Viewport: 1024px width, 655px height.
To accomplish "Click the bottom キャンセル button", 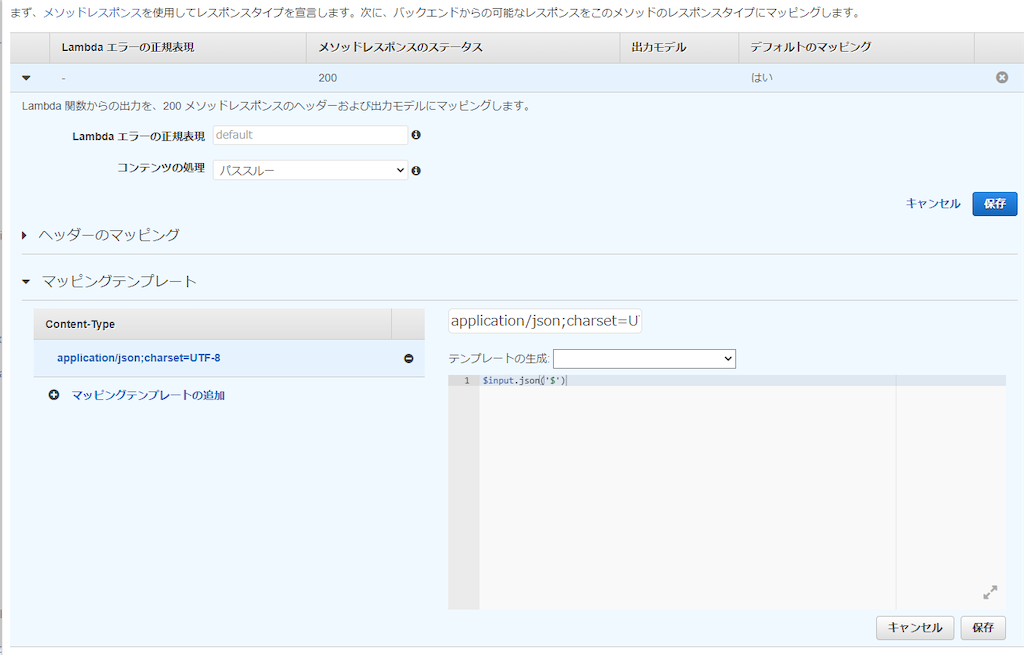I will [914, 628].
